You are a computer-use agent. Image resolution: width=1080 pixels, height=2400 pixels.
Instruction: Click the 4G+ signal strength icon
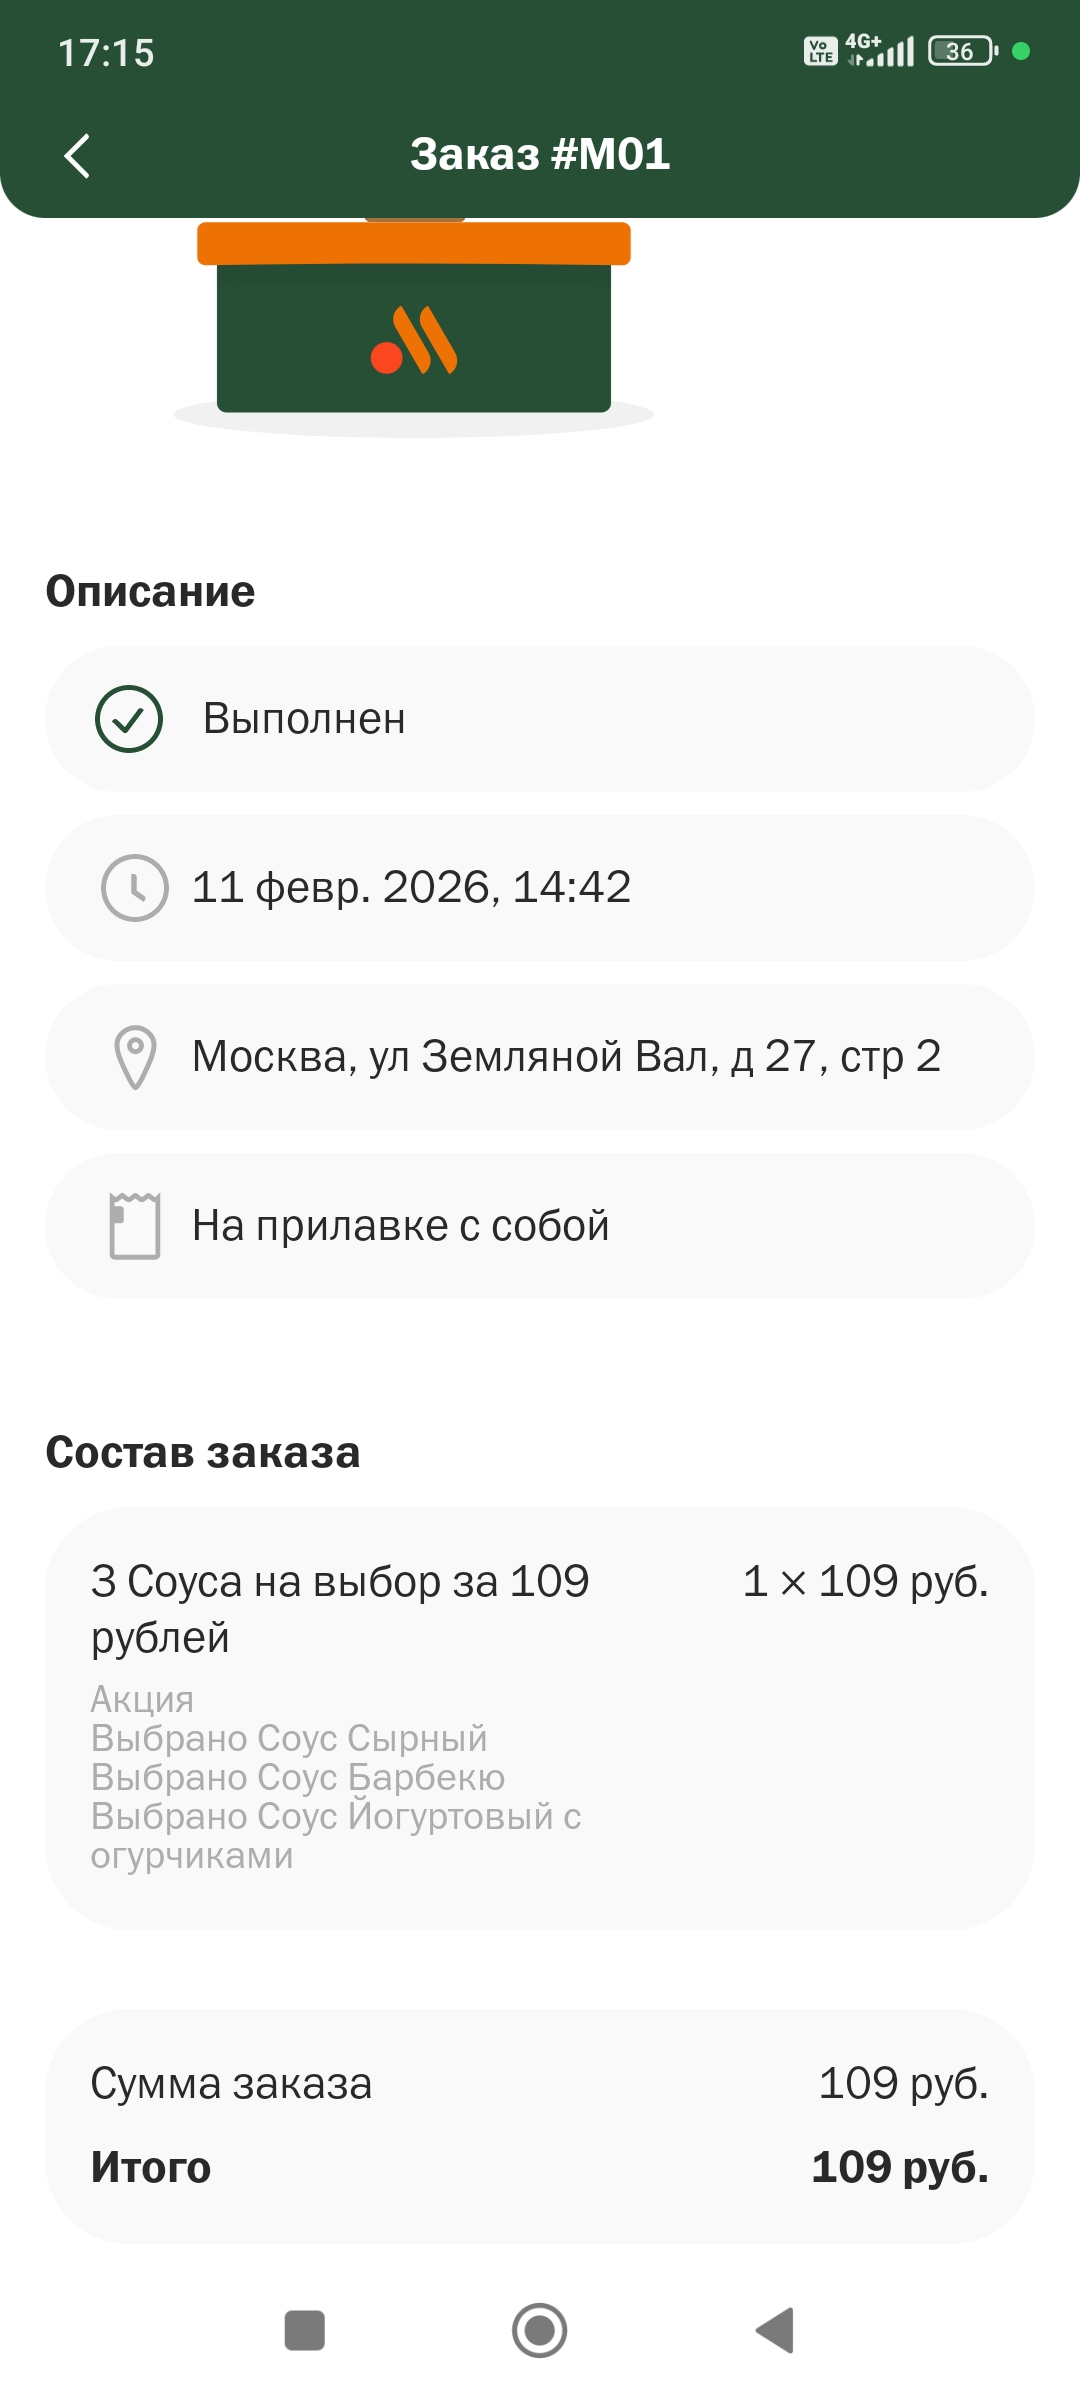[x=880, y=50]
